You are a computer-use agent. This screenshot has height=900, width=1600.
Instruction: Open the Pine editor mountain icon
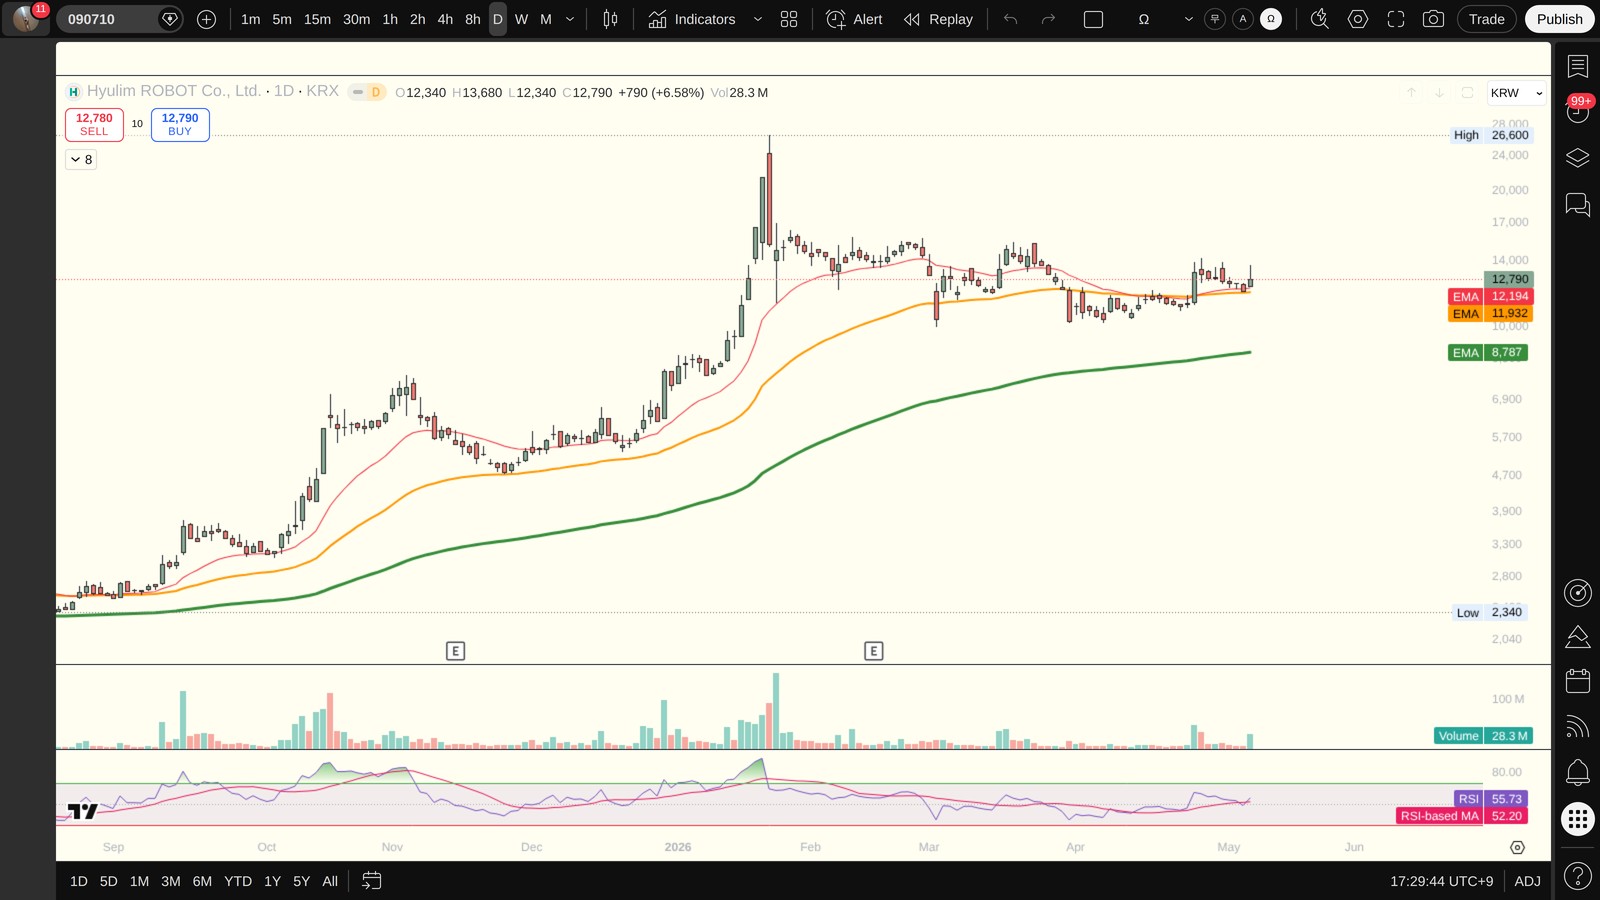(1578, 637)
